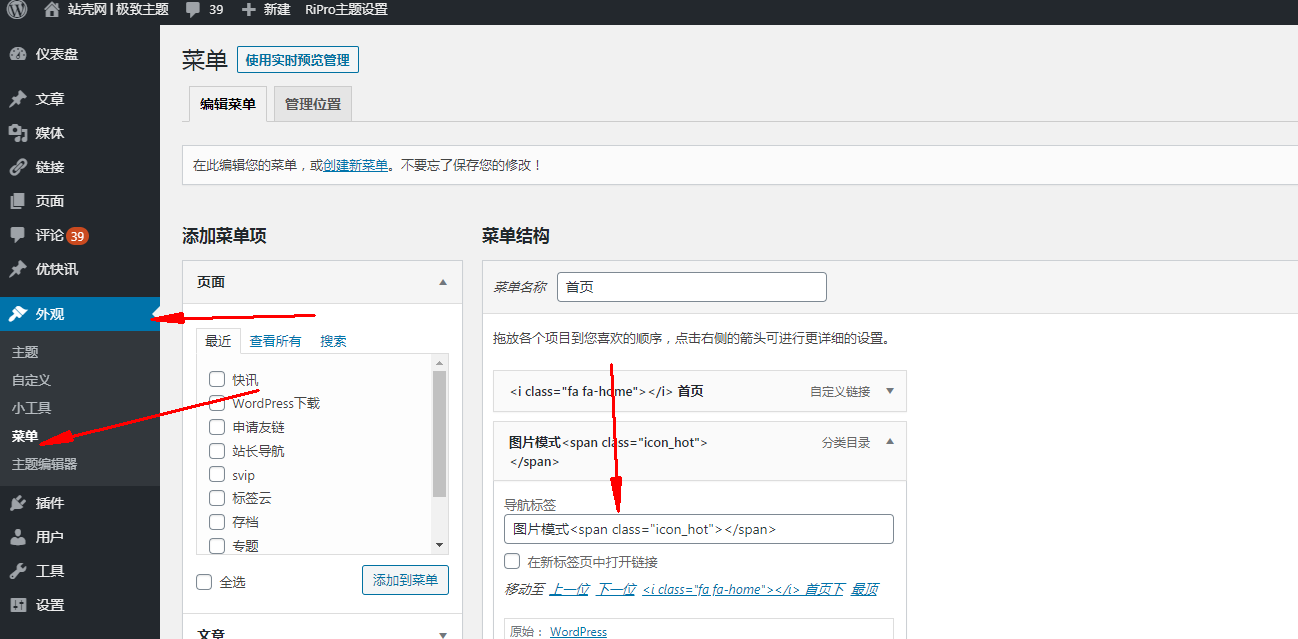Open the 设置 settings icon
Screen dimensions: 1298x639
click(x=18, y=605)
